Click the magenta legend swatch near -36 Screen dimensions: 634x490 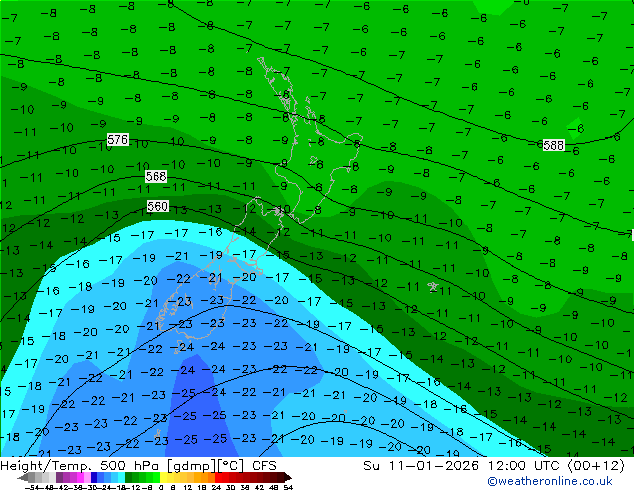80,477
